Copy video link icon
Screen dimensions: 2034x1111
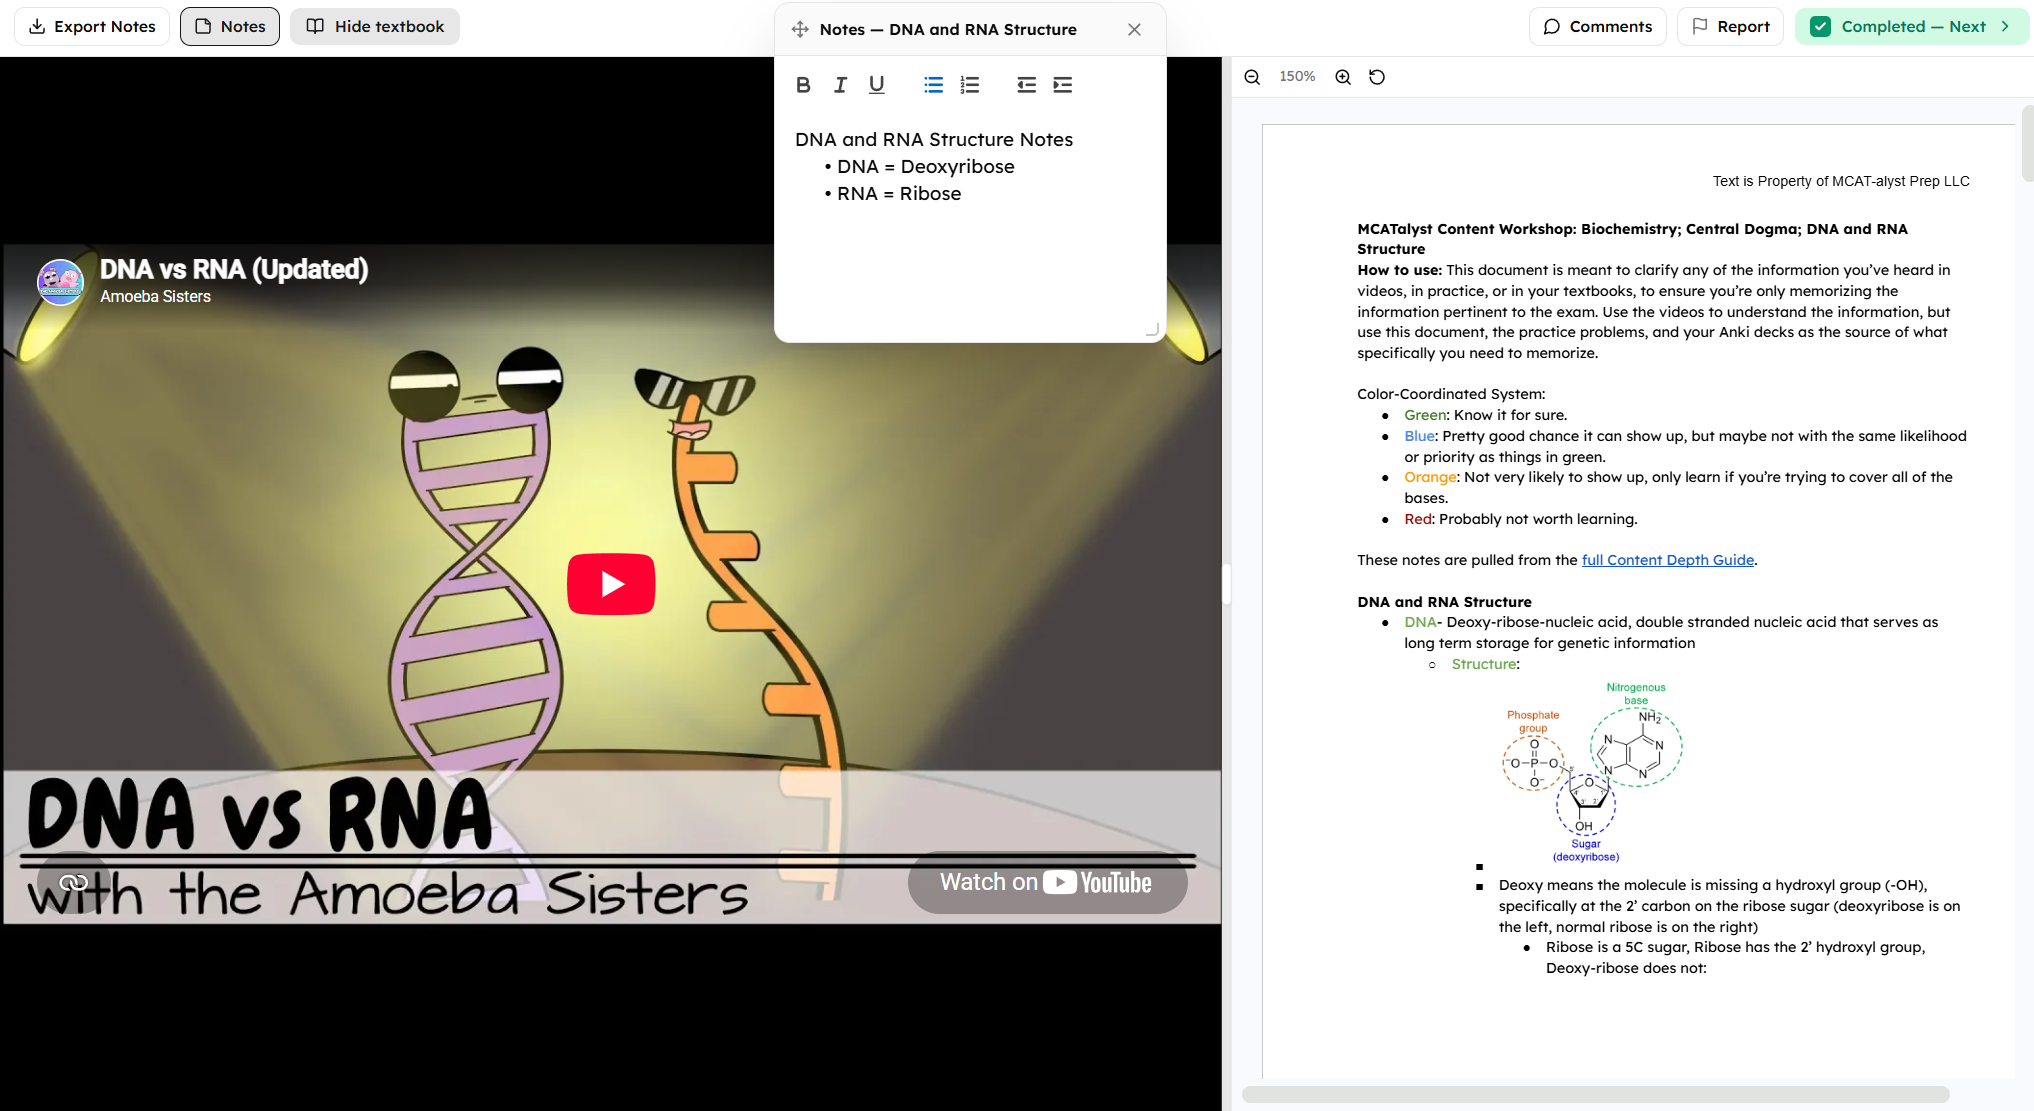pyautogui.click(x=74, y=883)
